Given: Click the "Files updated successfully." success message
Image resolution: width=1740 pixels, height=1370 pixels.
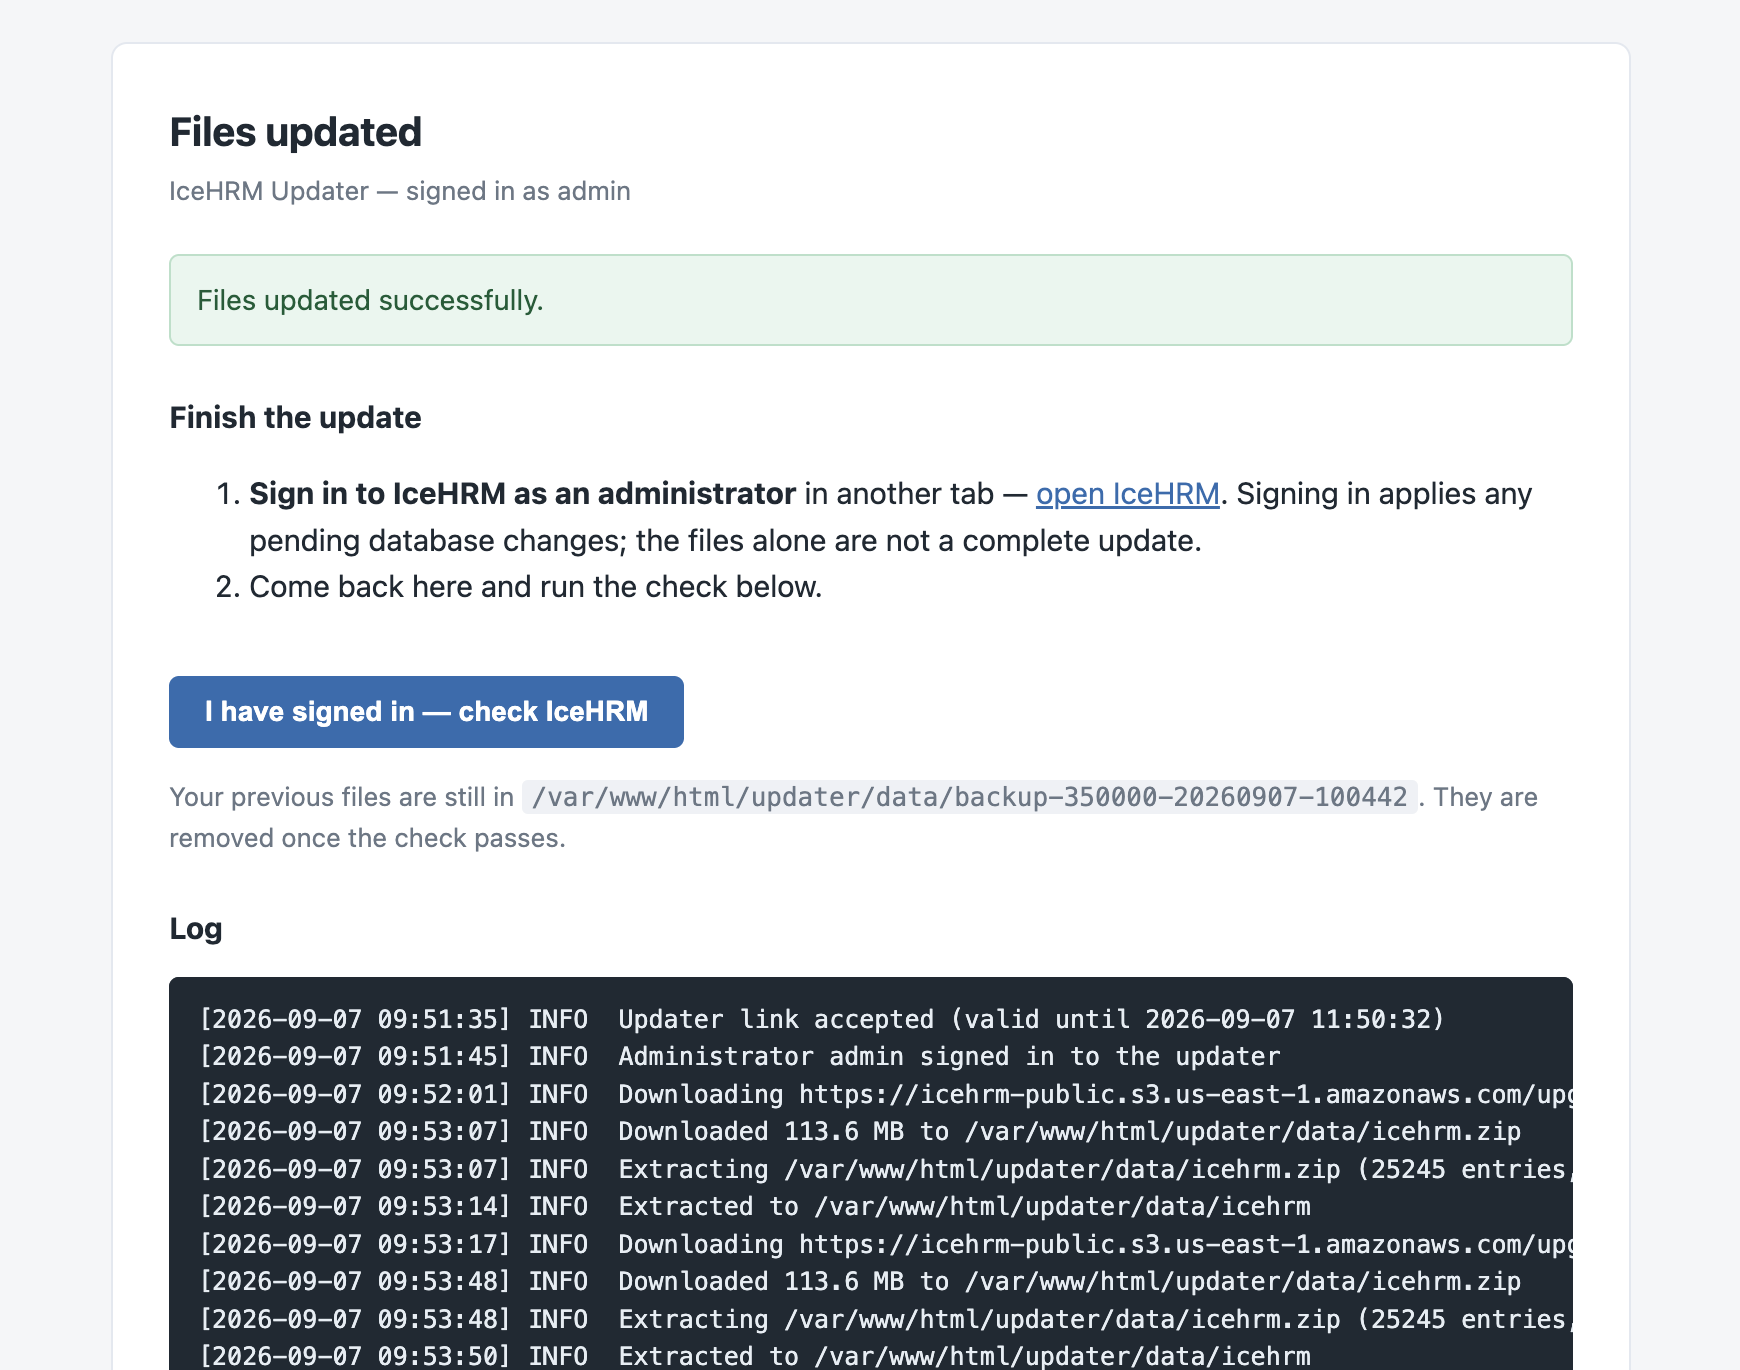Looking at the screenshot, I should (871, 300).
